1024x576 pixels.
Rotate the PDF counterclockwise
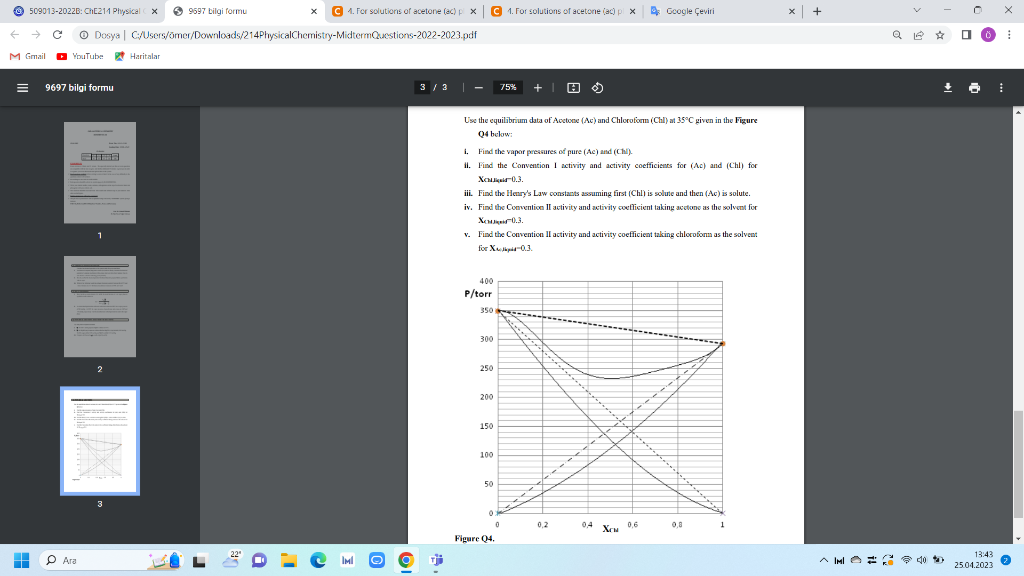(598, 88)
